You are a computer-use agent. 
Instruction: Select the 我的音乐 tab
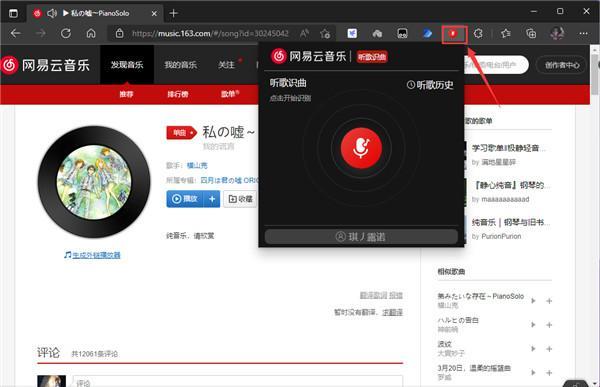coord(180,65)
